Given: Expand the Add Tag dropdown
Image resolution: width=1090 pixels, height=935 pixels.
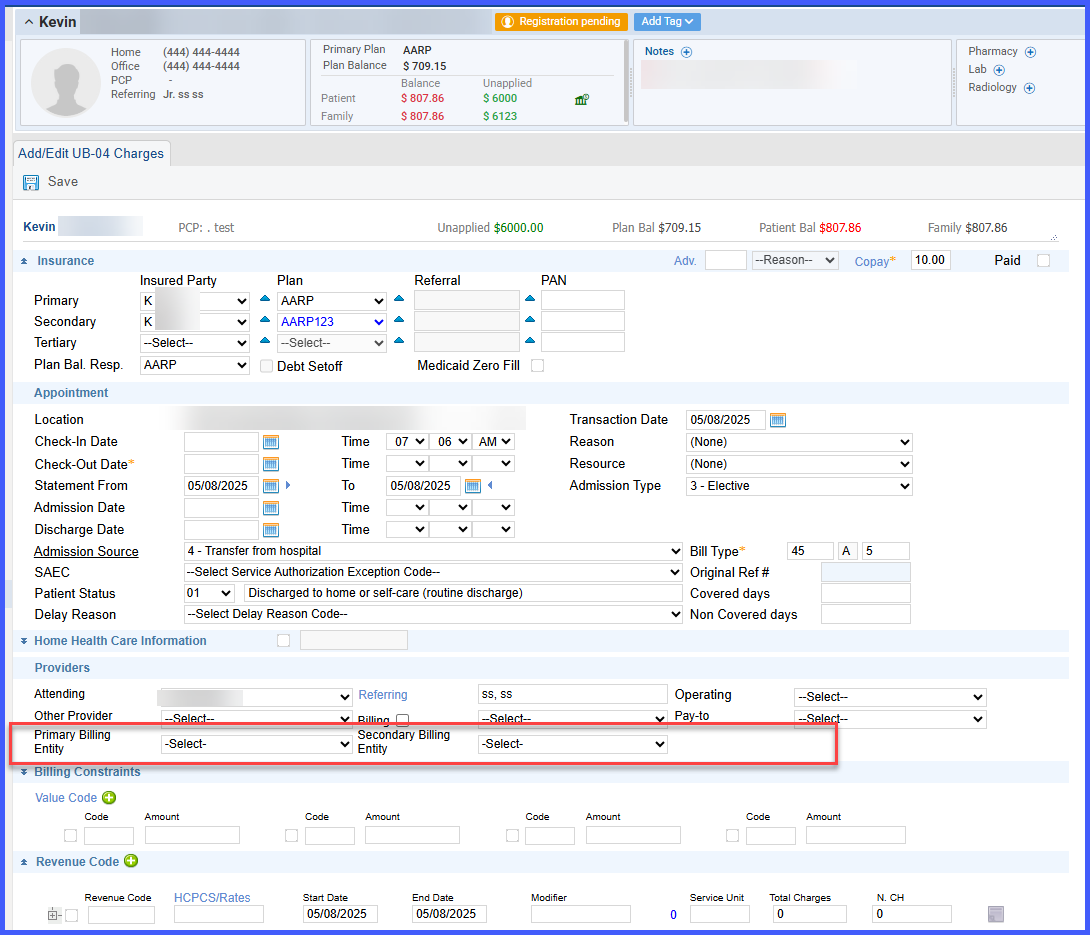Looking at the screenshot, I should click(x=667, y=22).
